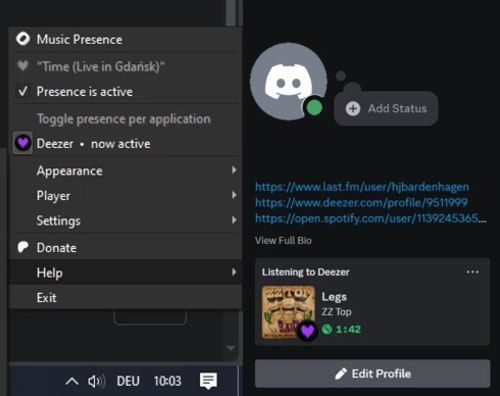Click the DEU language indicator
500x396 pixels.
(x=128, y=381)
